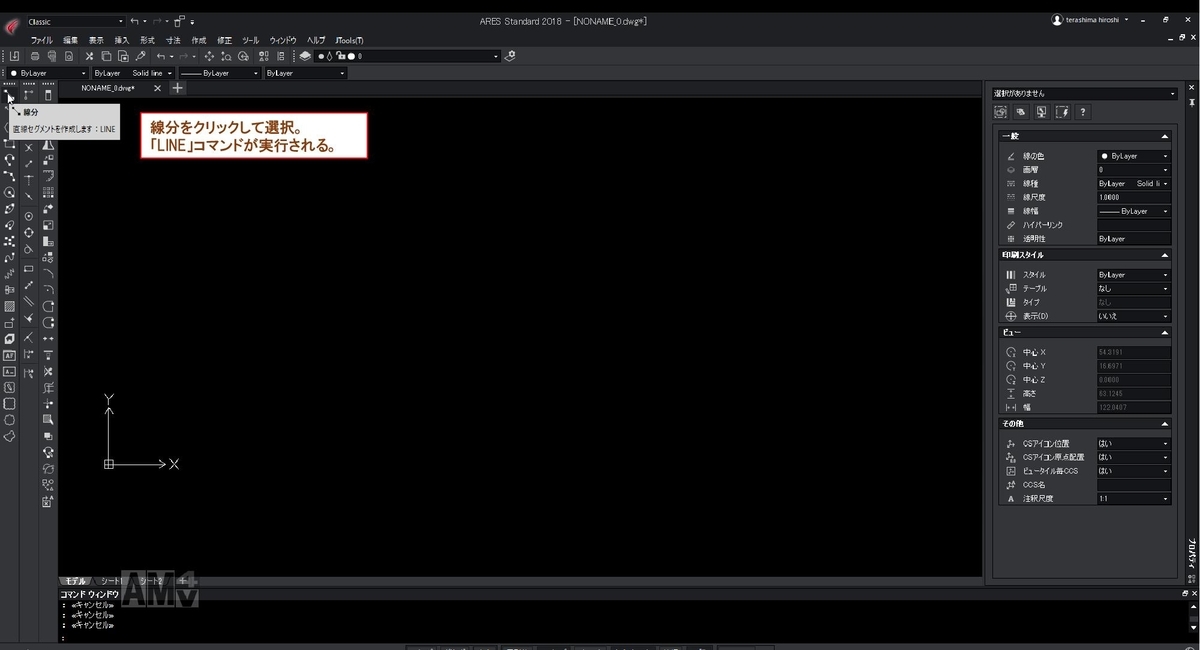Viewport: 1200px width, 650px height.
Task: Open the 線種 dropdown in Properties
Action: coord(1134,184)
